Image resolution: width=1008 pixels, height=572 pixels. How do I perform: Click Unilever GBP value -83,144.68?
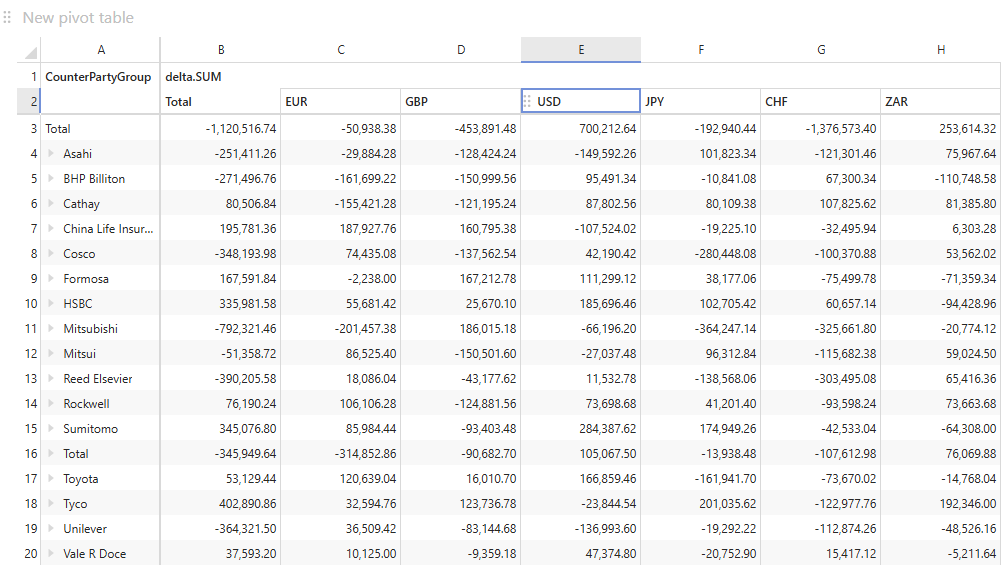tap(489, 529)
